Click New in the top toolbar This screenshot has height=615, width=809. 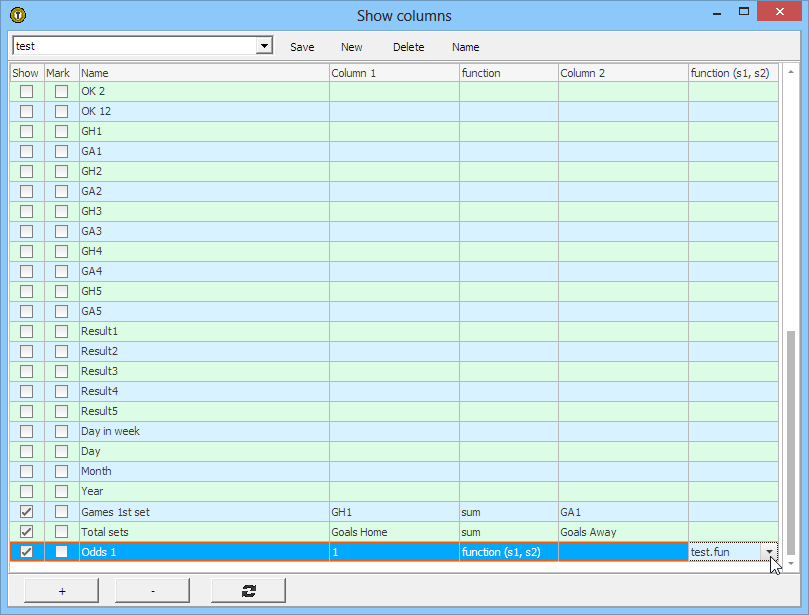pos(352,47)
